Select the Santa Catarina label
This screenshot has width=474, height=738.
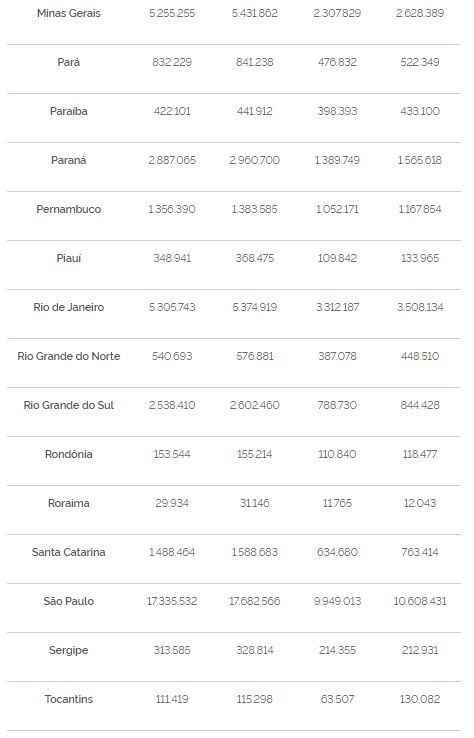click(69, 552)
